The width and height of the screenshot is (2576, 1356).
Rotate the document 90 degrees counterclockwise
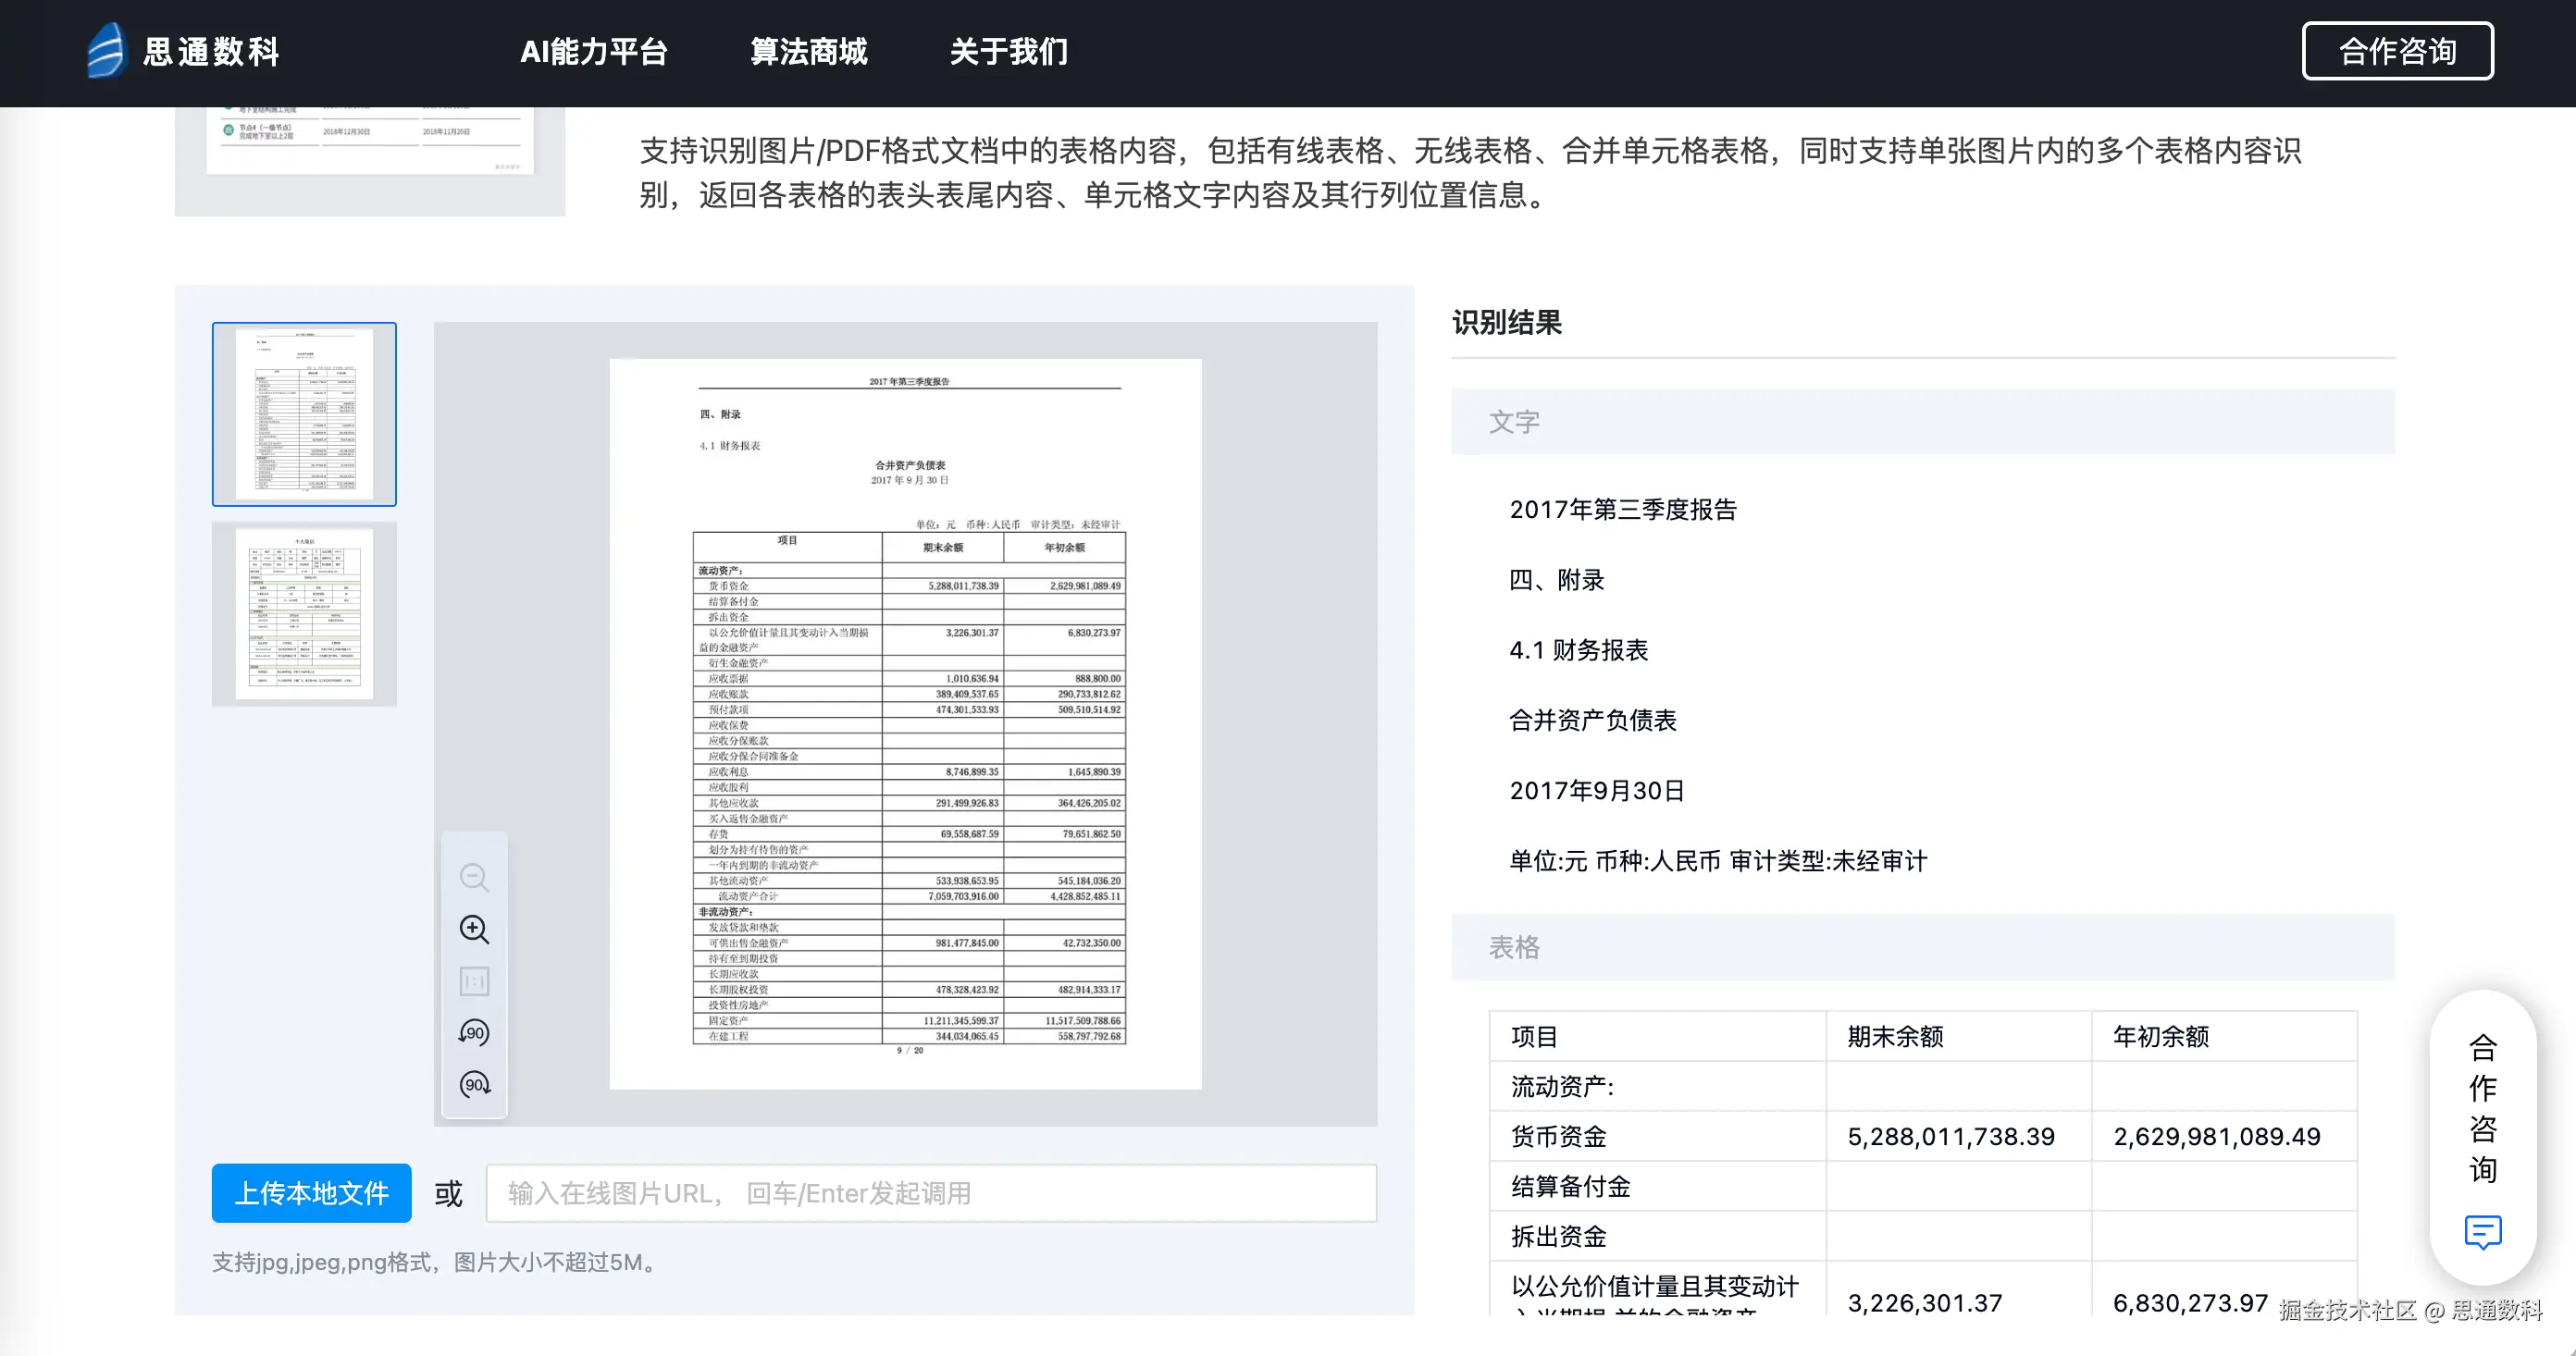pyautogui.click(x=474, y=1032)
